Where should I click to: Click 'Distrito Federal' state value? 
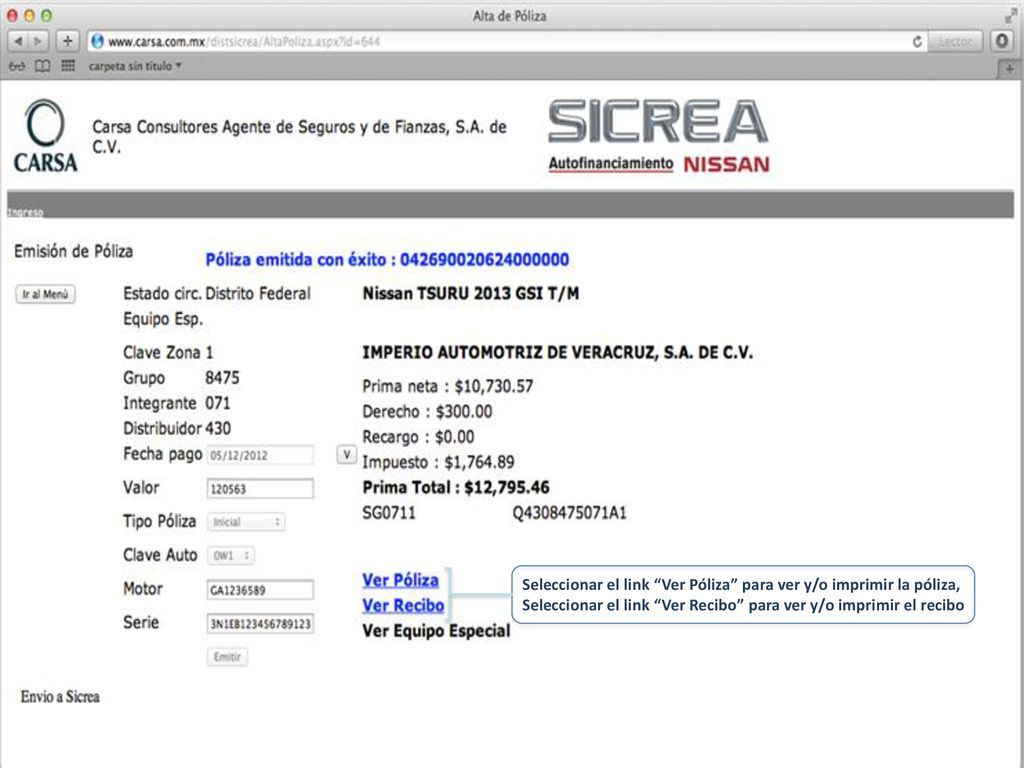coord(258,294)
